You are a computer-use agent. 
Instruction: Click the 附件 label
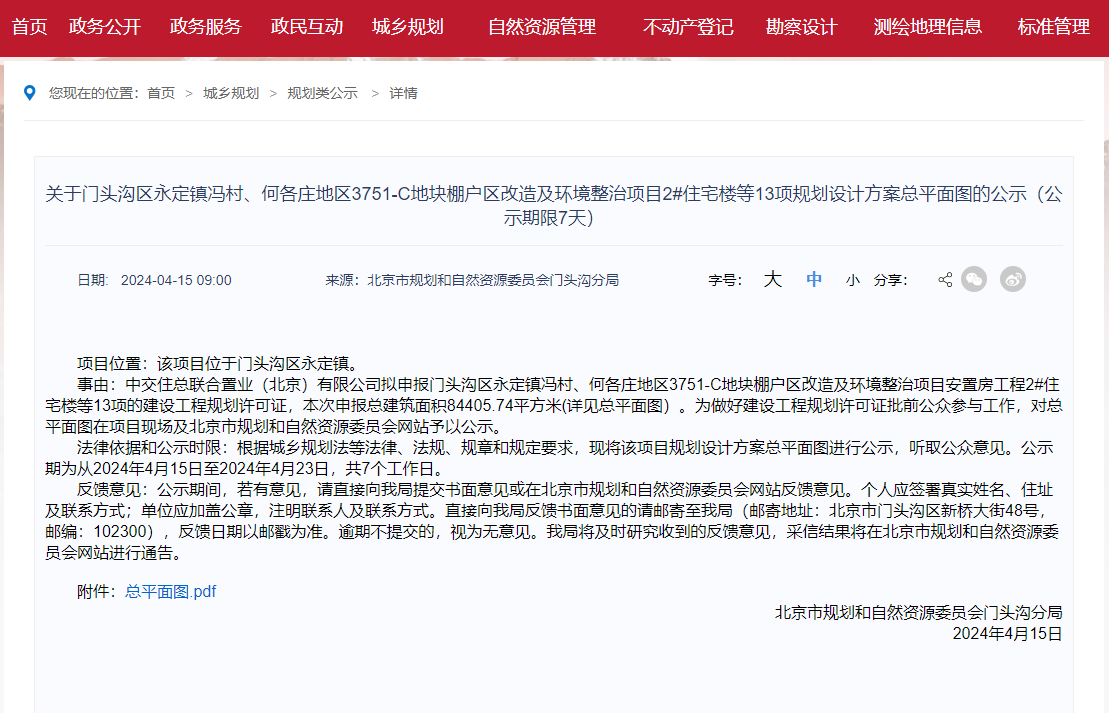[x=97, y=591]
